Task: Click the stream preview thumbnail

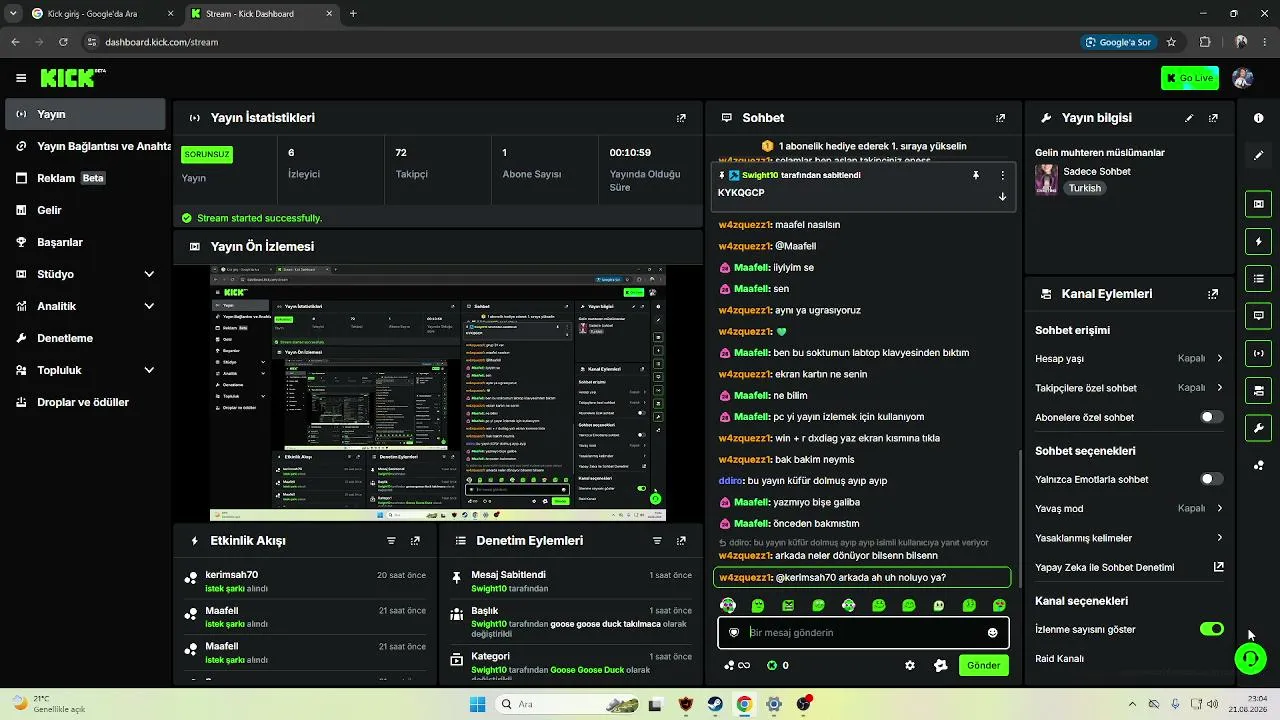Action: [438, 393]
